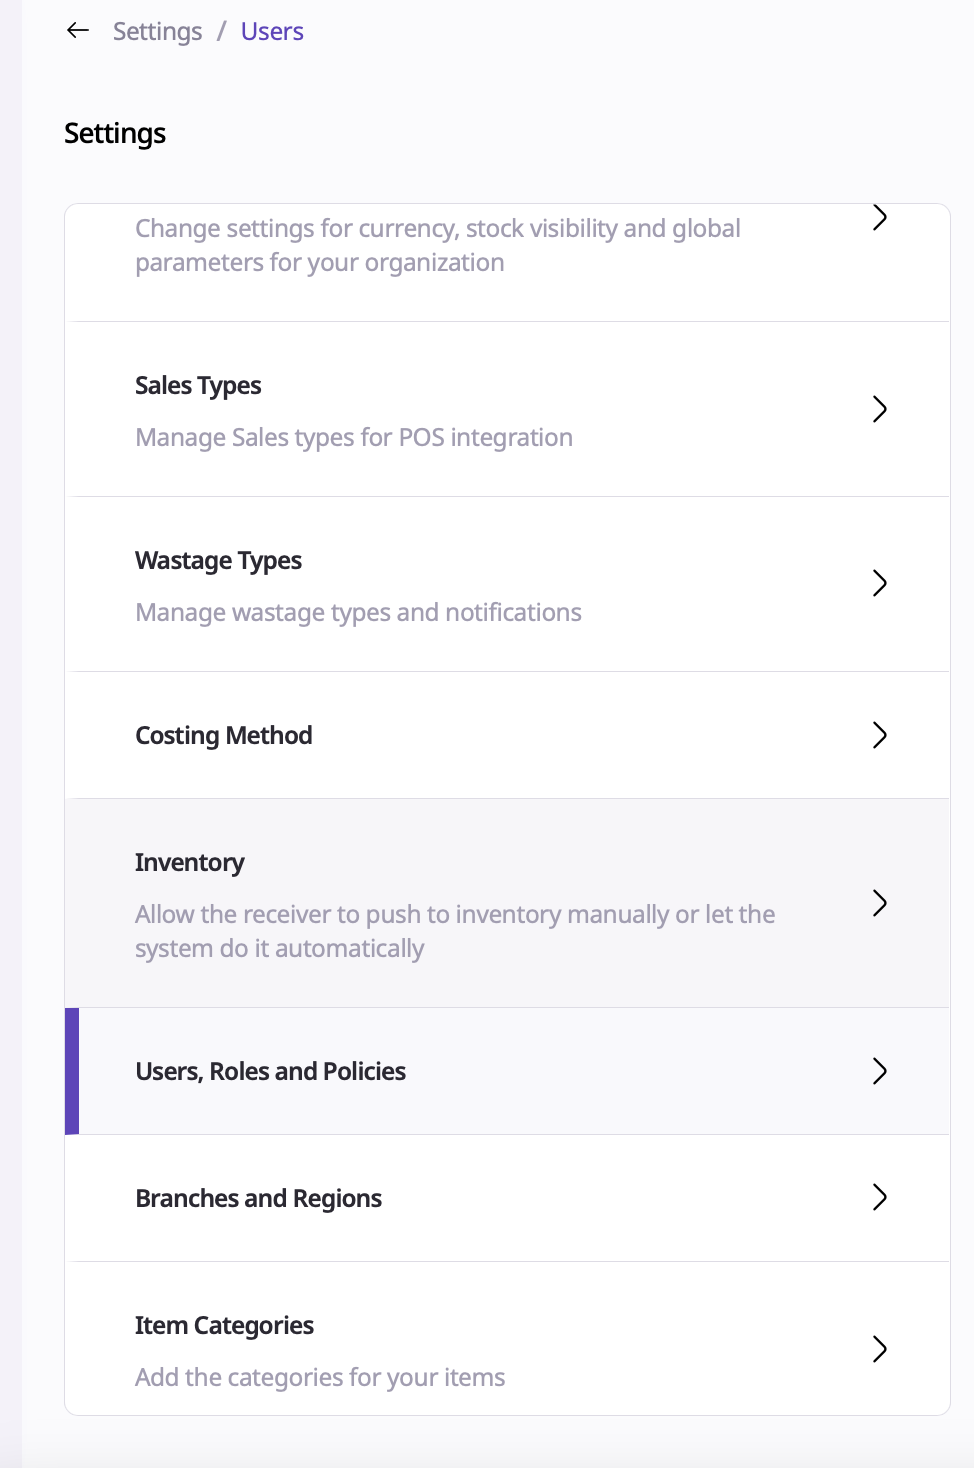Screen dimensions: 974x1468
Task: Open the Settings breadcrumb link
Action: 157,32
